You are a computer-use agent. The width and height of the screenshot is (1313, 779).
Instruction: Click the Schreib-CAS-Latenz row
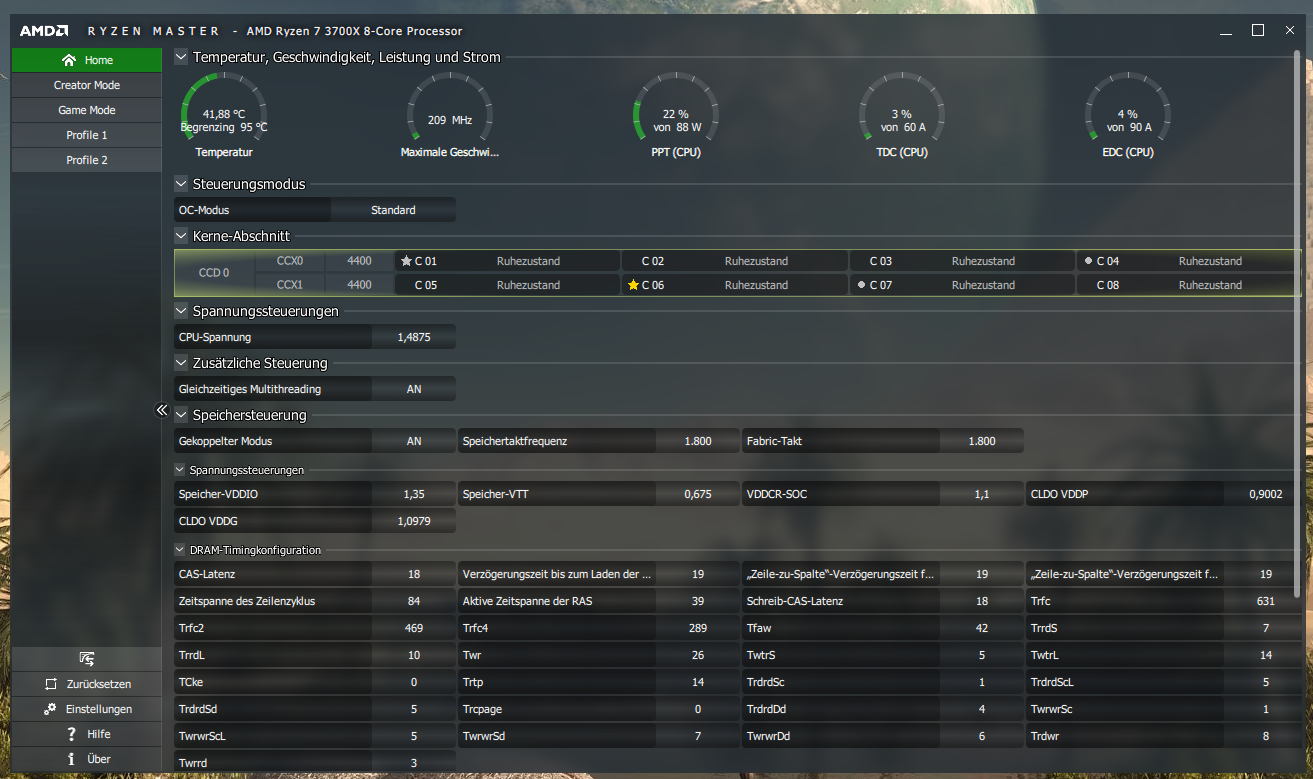(883, 601)
